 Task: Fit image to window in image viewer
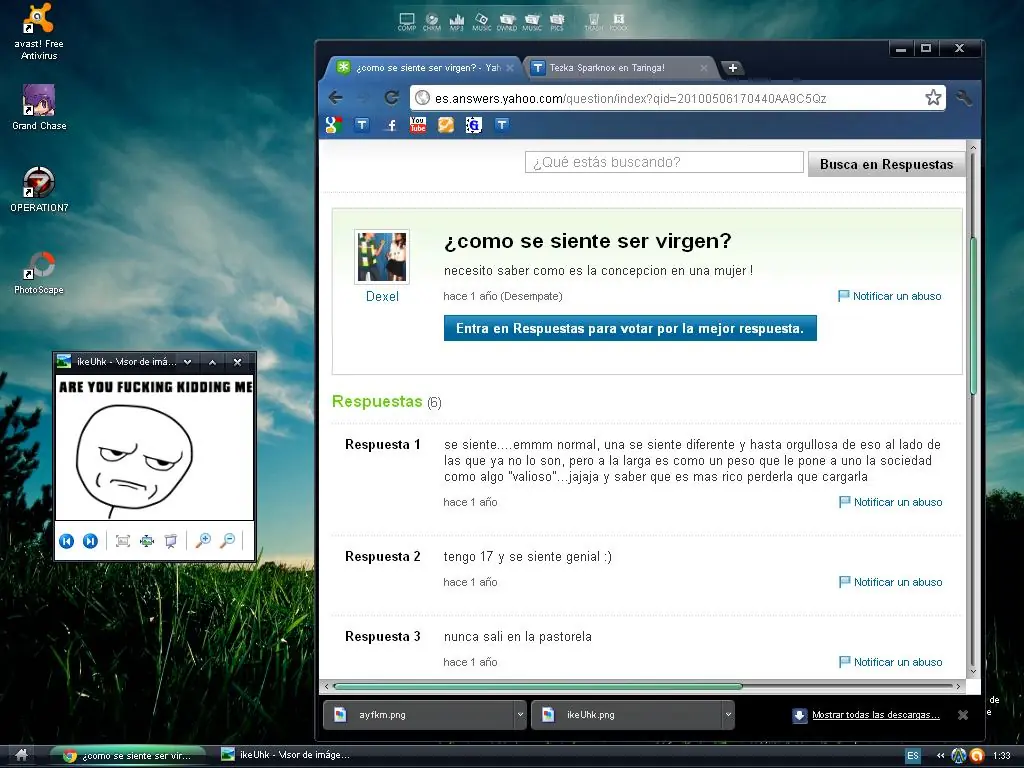click(x=123, y=541)
